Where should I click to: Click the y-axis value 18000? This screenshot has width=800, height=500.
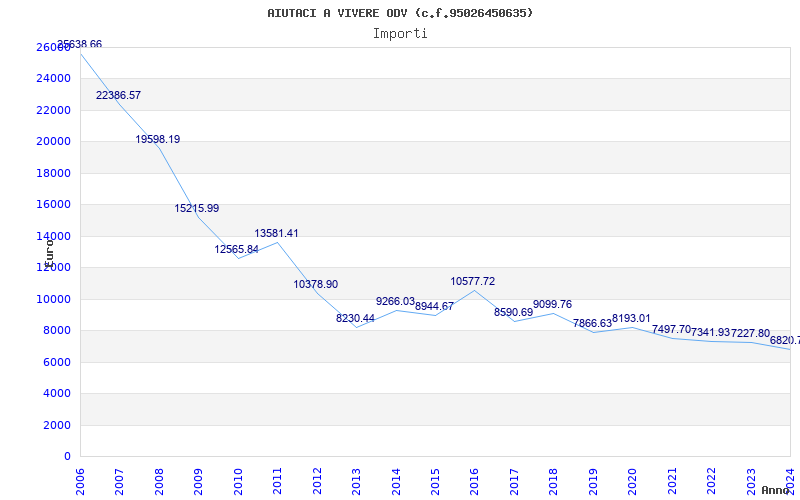coord(53,173)
